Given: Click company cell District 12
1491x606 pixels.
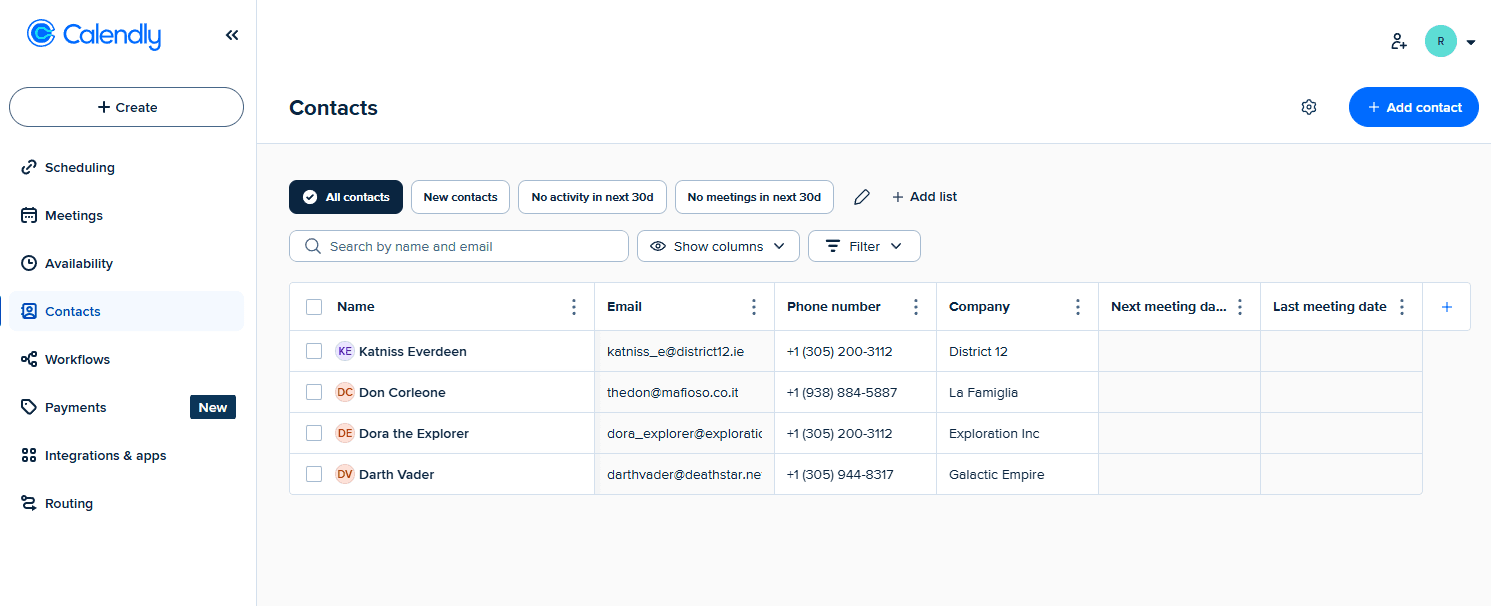Looking at the screenshot, I should click(1017, 351).
